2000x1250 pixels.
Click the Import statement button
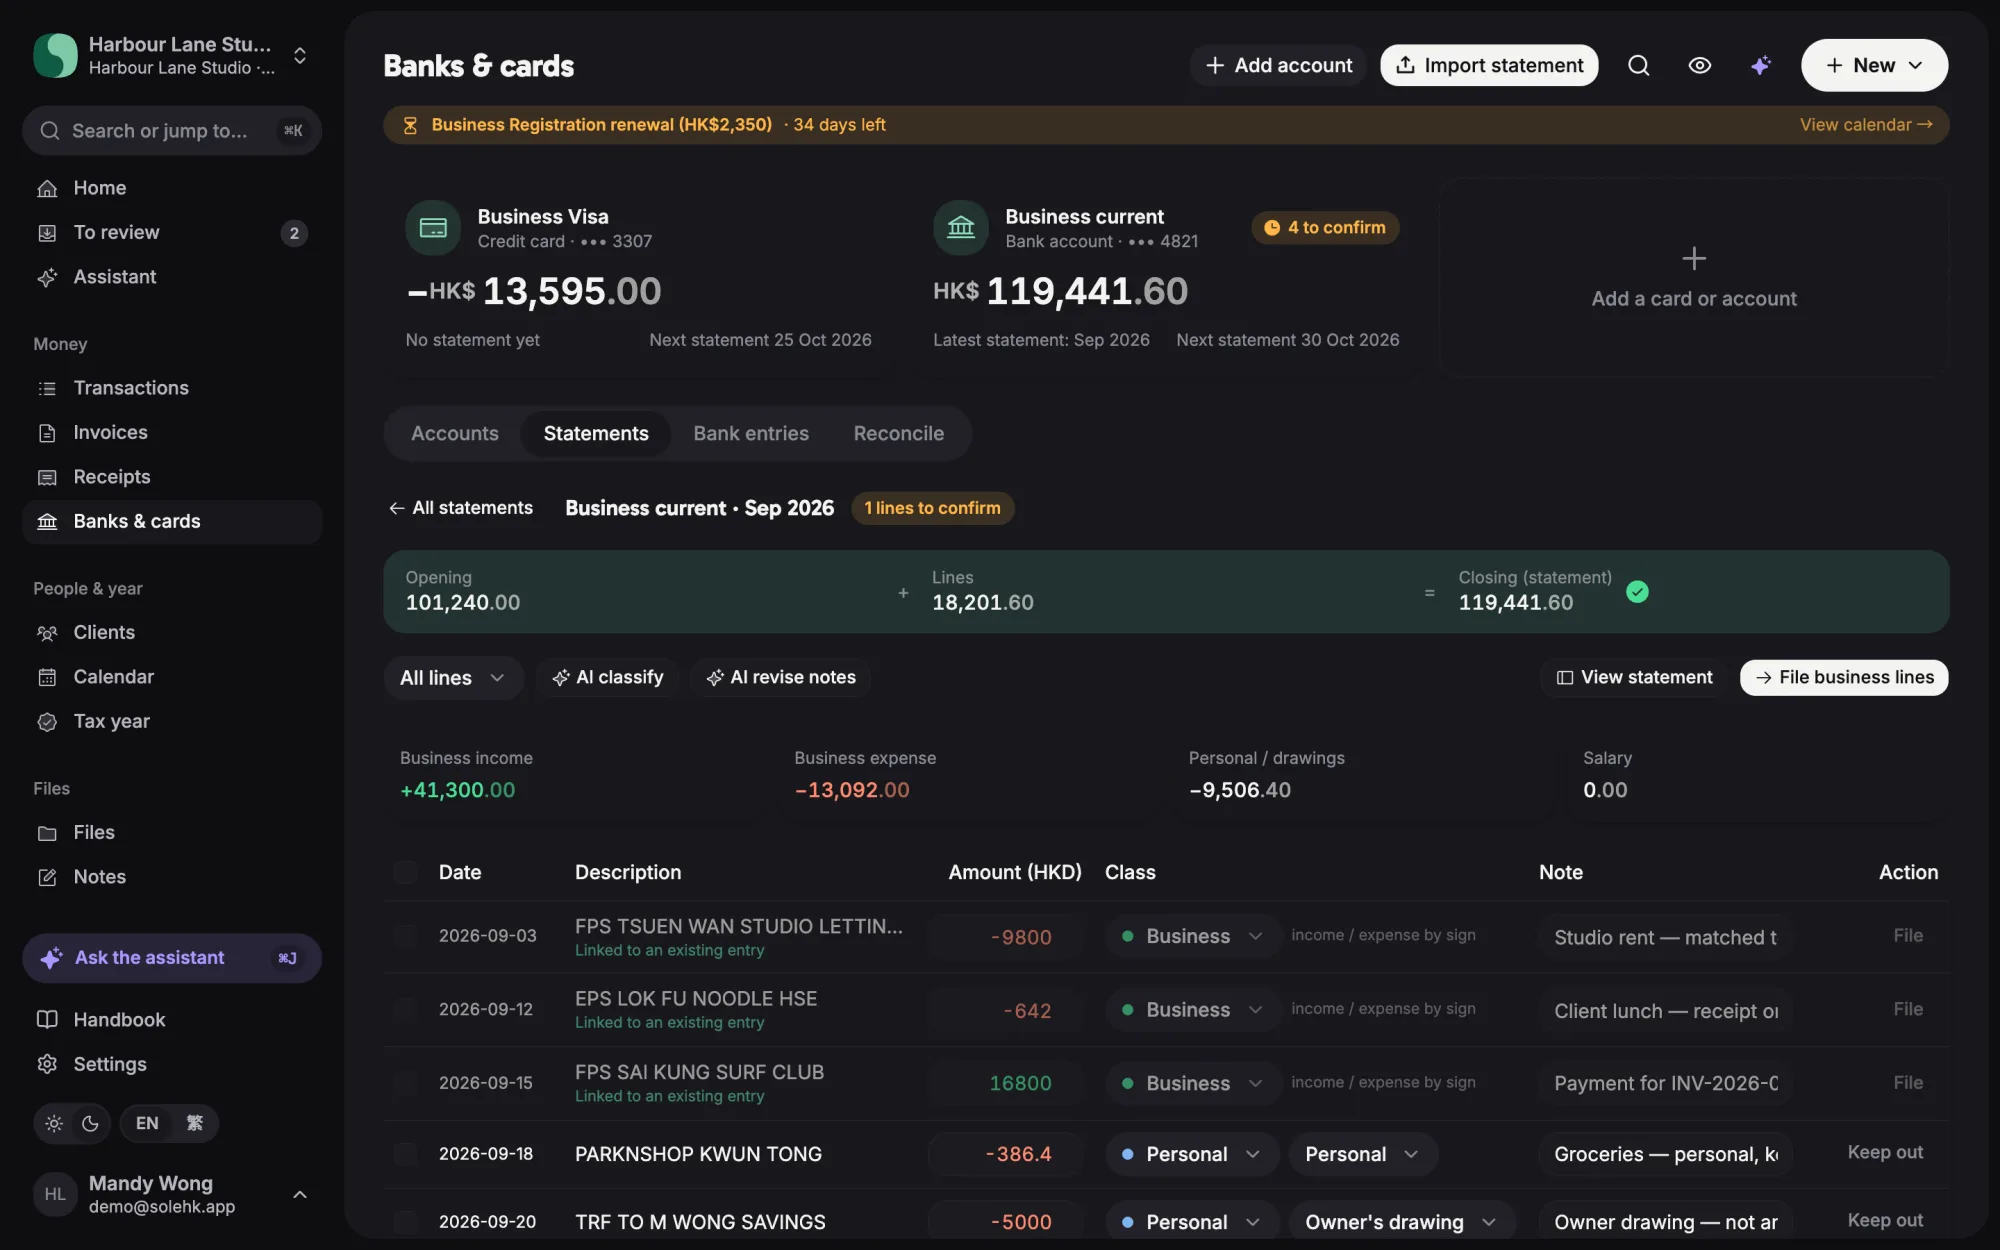[1489, 65]
